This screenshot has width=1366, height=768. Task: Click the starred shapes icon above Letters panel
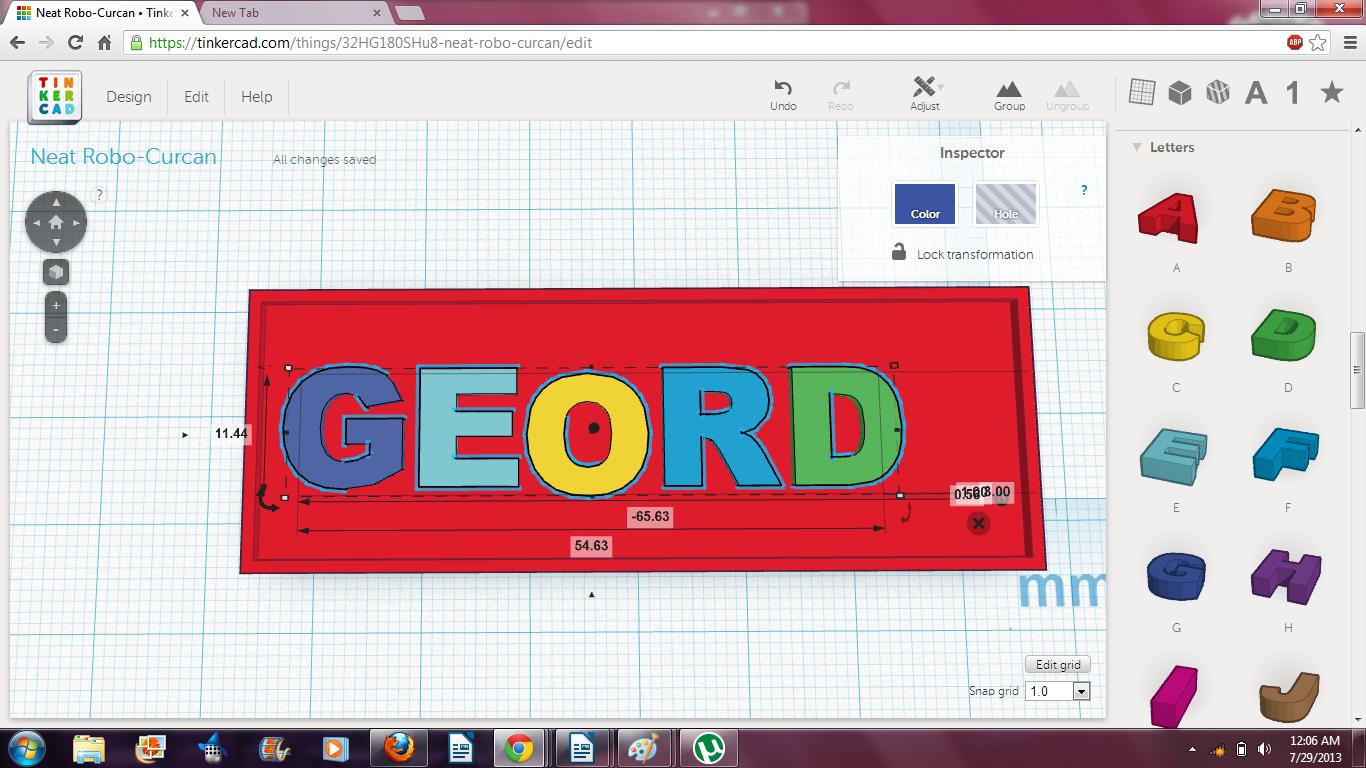pyautogui.click(x=1331, y=91)
